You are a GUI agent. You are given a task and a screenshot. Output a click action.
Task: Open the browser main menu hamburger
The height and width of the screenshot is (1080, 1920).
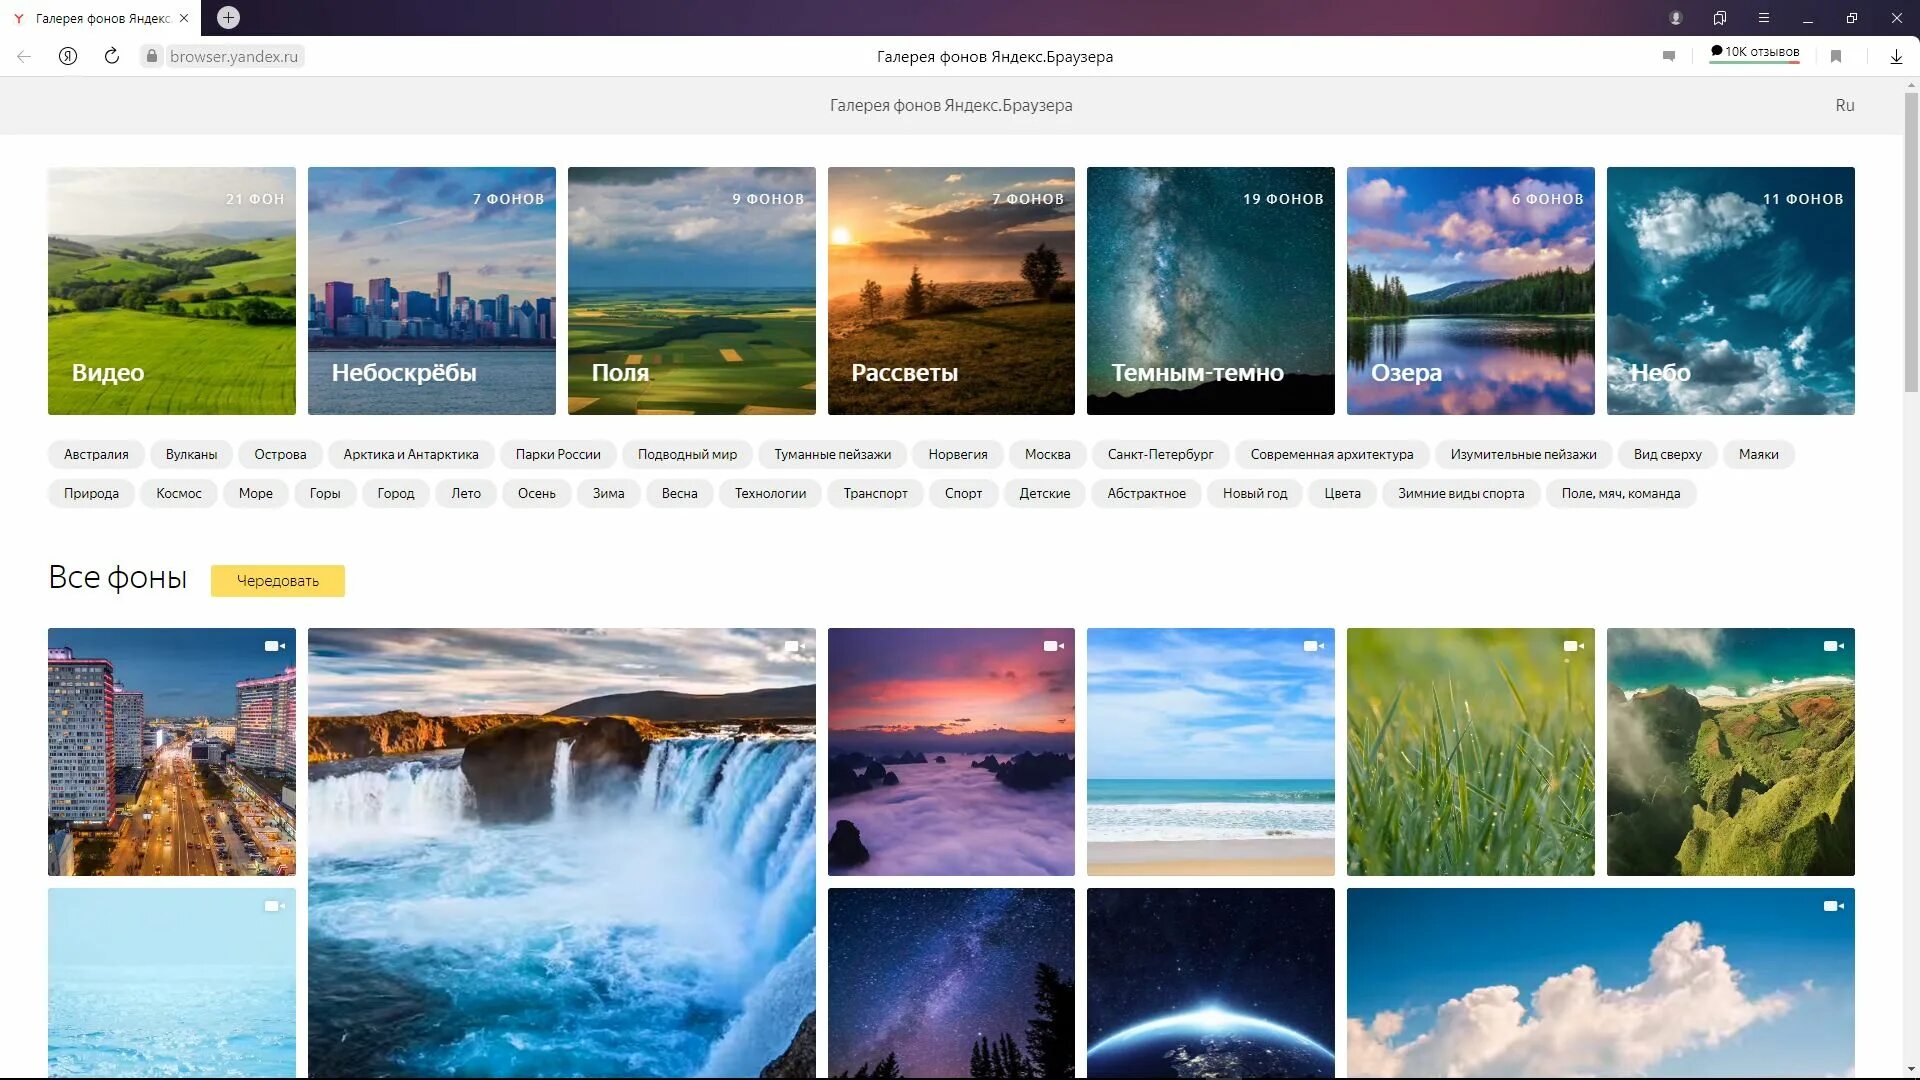tap(1764, 18)
